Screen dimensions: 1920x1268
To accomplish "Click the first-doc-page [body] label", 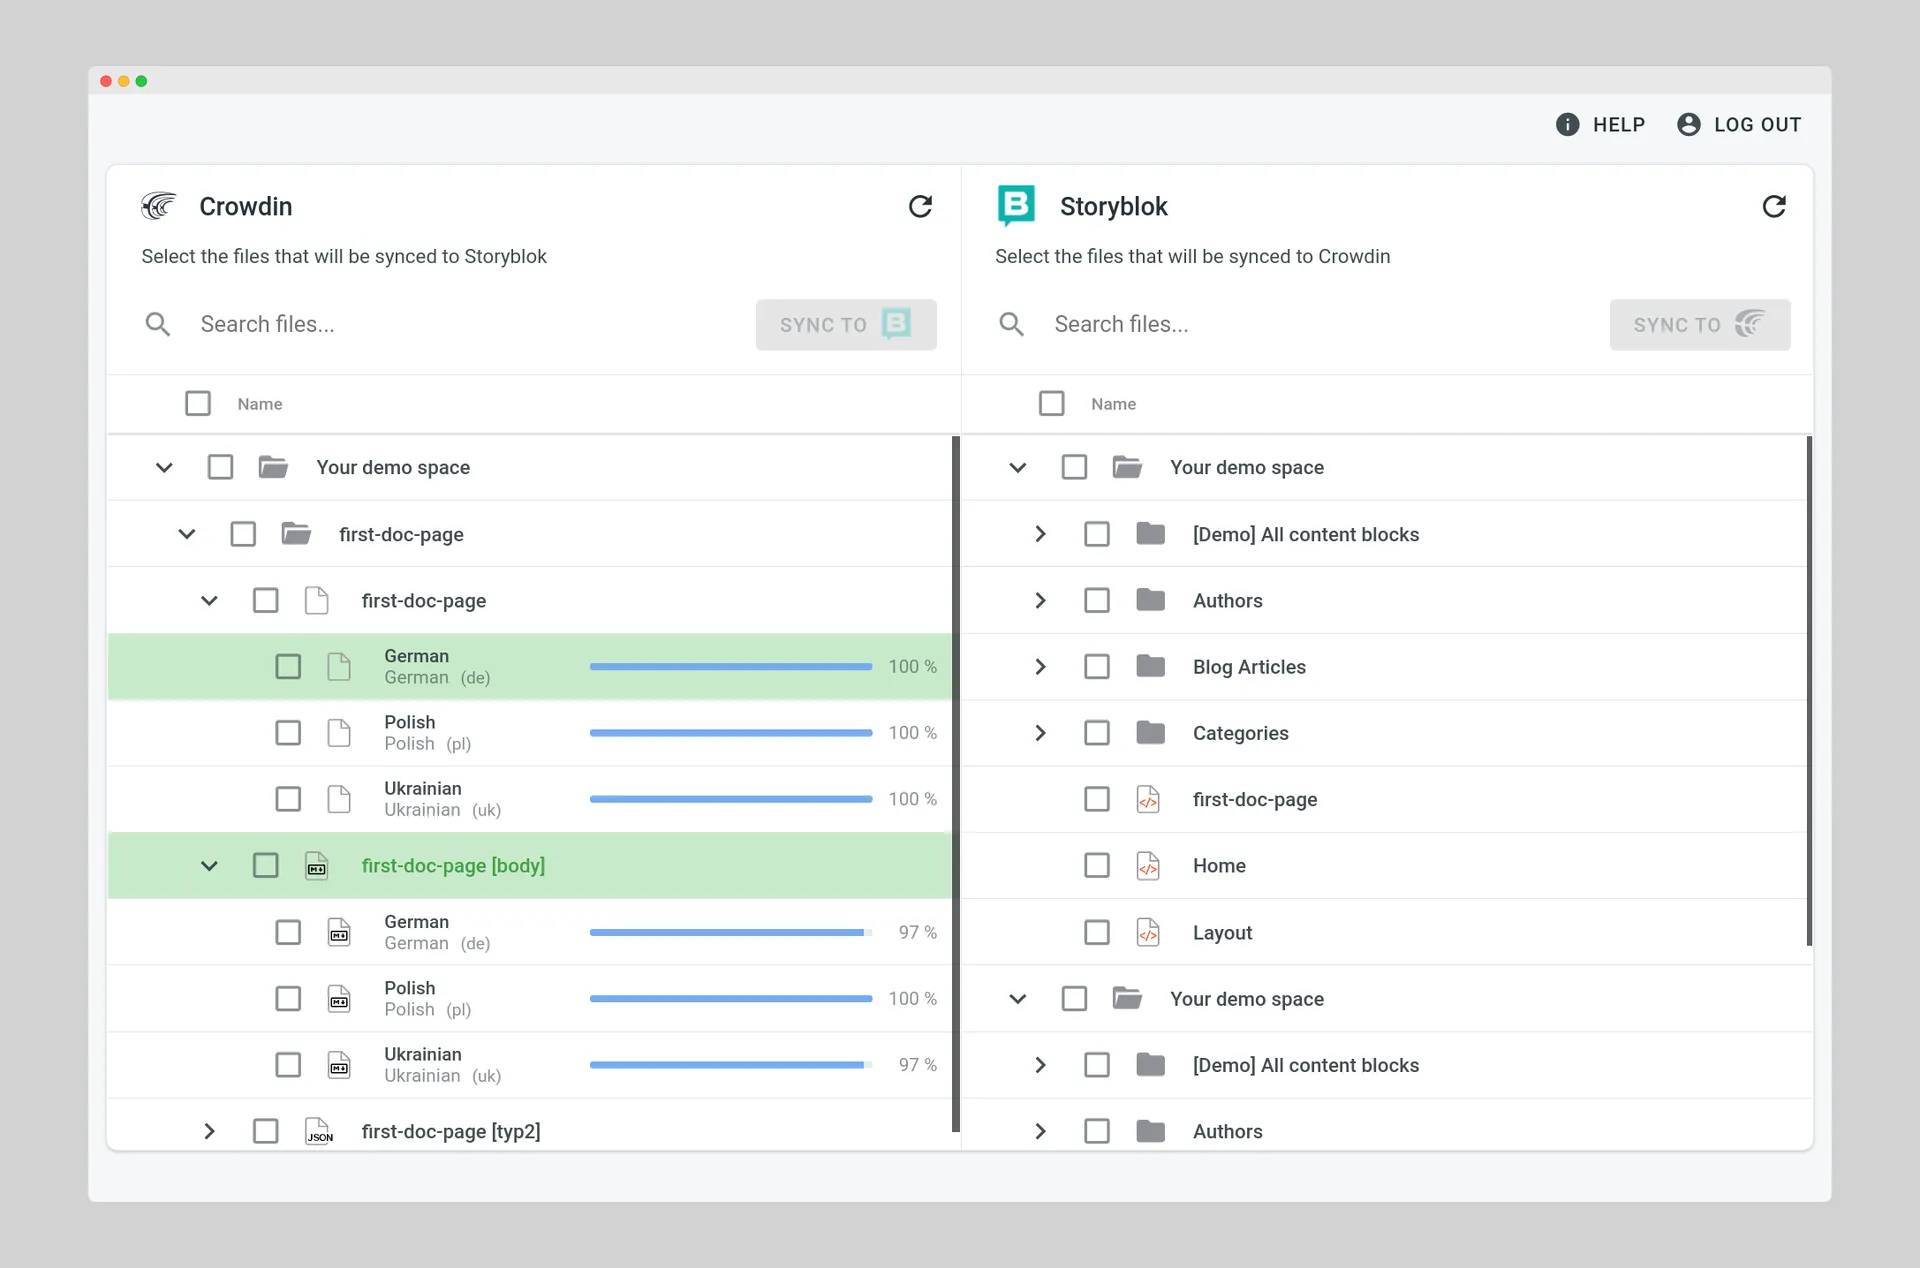I will pyautogui.click(x=453, y=866).
